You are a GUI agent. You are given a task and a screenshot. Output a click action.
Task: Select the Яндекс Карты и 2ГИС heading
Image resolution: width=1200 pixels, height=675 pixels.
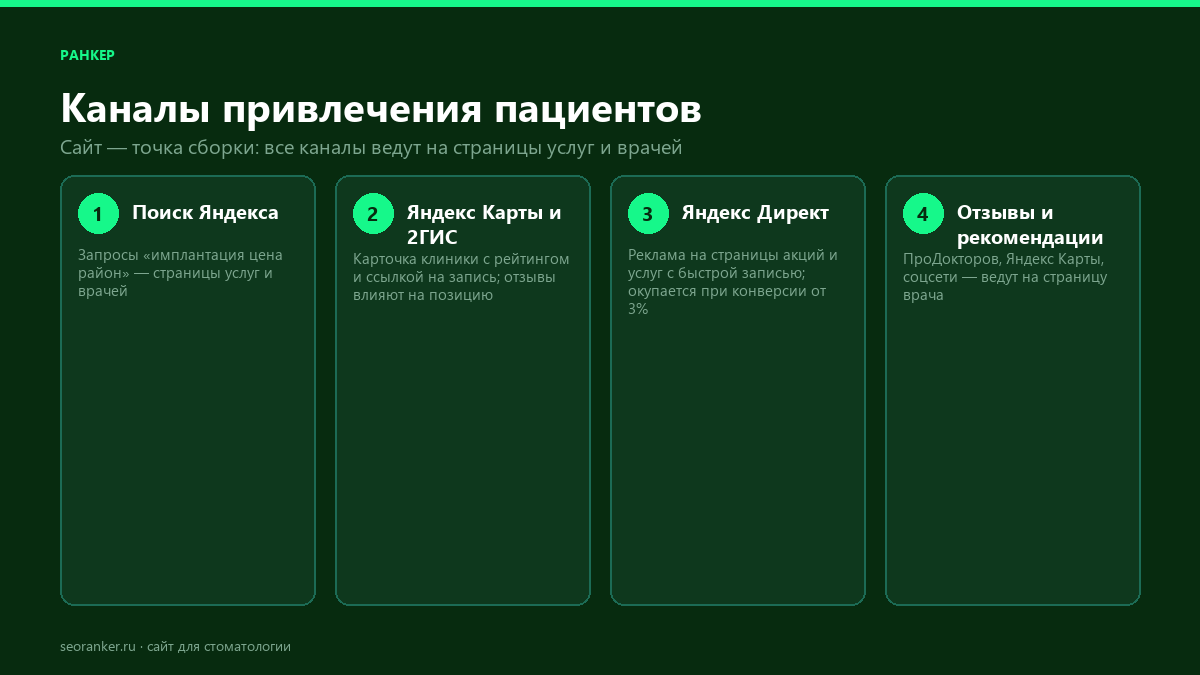tap(484, 225)
